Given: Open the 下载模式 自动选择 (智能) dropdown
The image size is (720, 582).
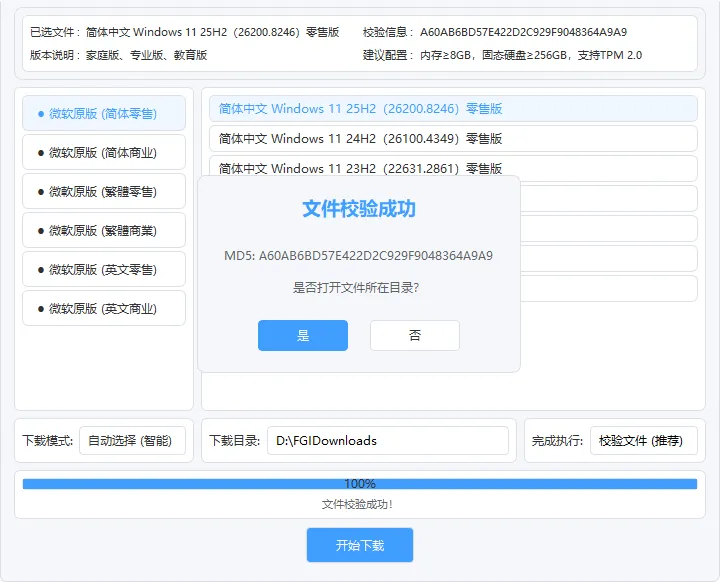Looking at the screenshot, I should [132, 441].
